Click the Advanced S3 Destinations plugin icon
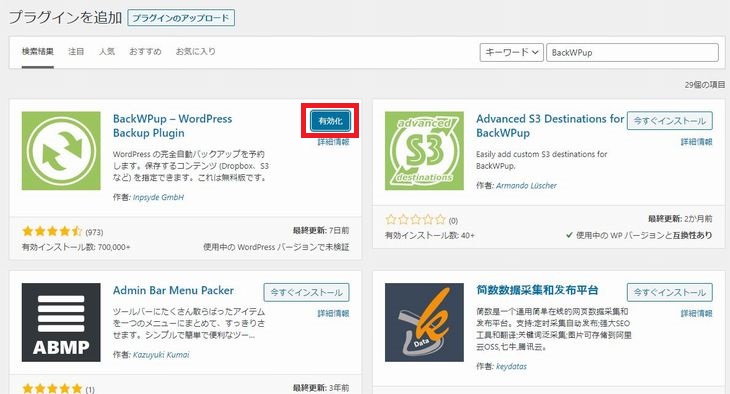Image resolution: width=730 pixels, height=394 pixels. tap(424, 150)
